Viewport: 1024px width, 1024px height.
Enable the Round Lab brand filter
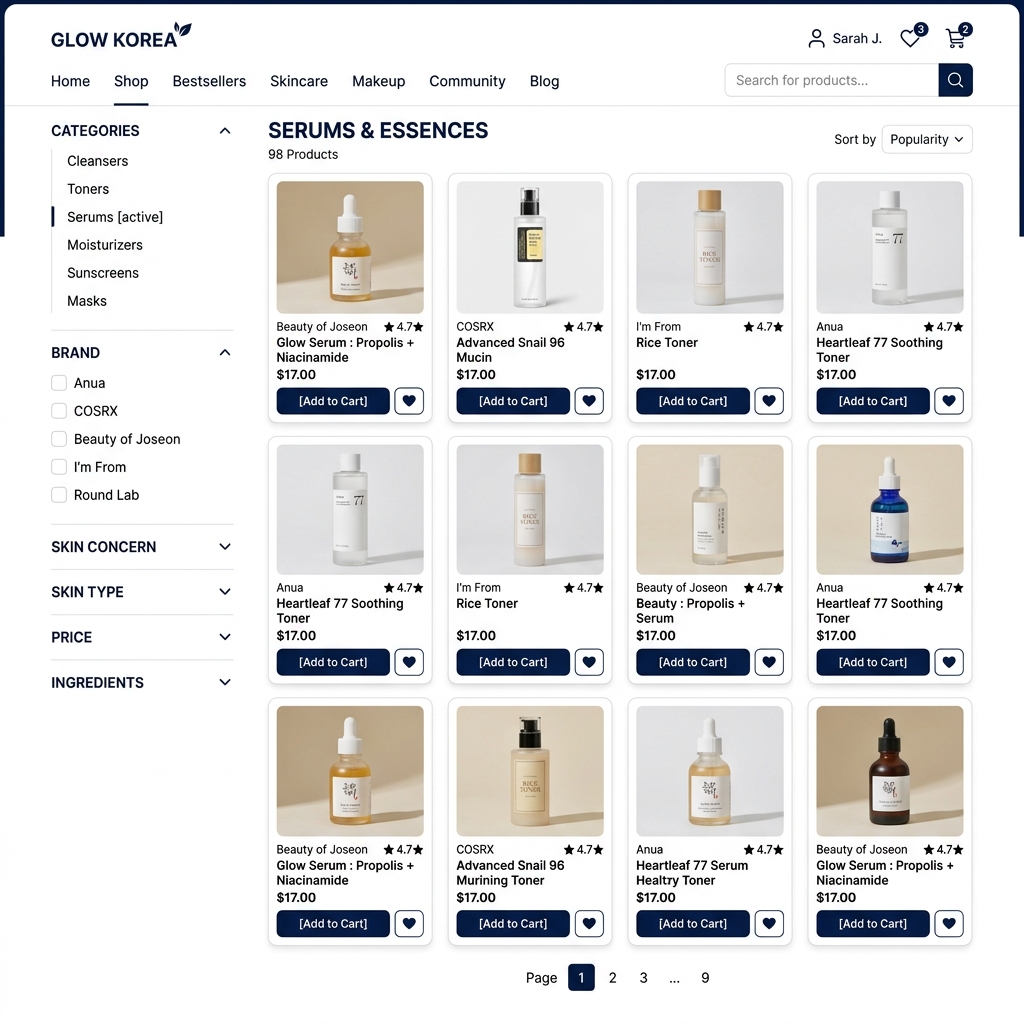point(59,495)
